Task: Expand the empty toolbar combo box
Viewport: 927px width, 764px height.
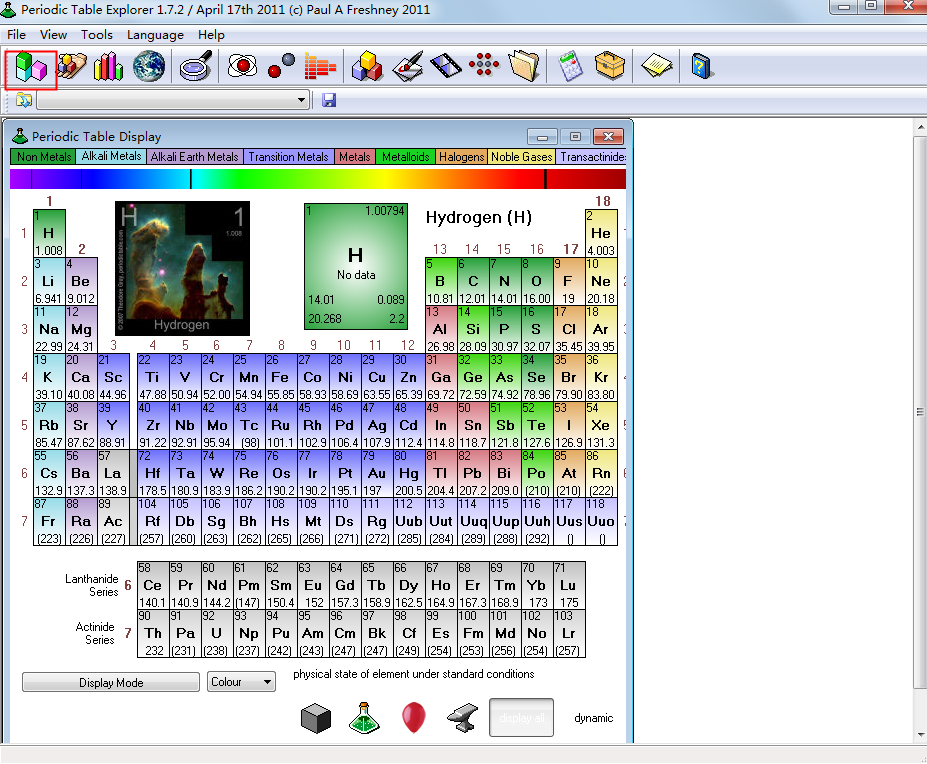Action: [x=302, y=100]
